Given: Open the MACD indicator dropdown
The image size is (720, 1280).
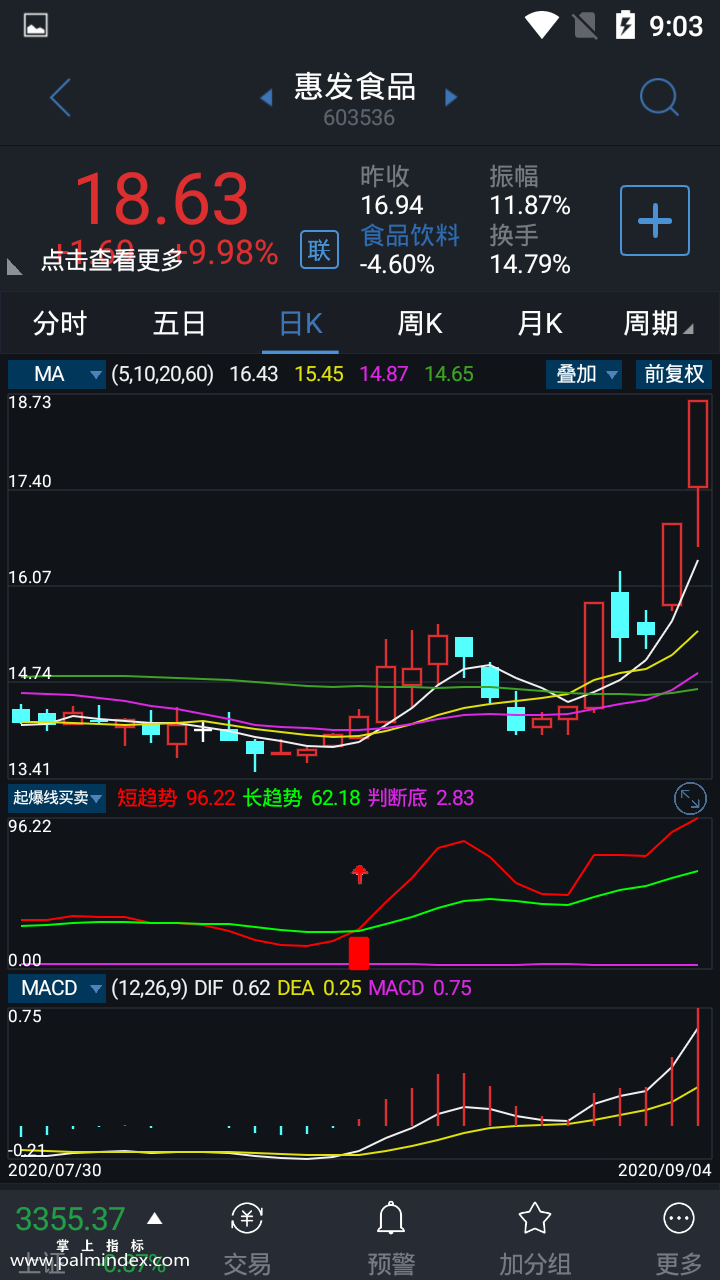Looking at the screenshot, I should [x=57, y=988].
